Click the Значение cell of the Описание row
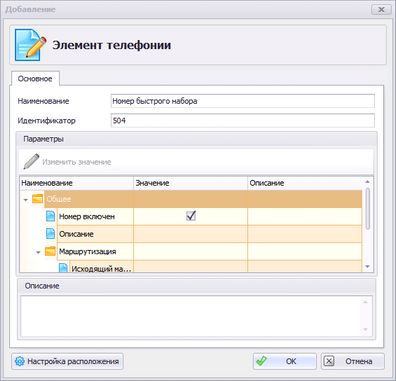 191,234
